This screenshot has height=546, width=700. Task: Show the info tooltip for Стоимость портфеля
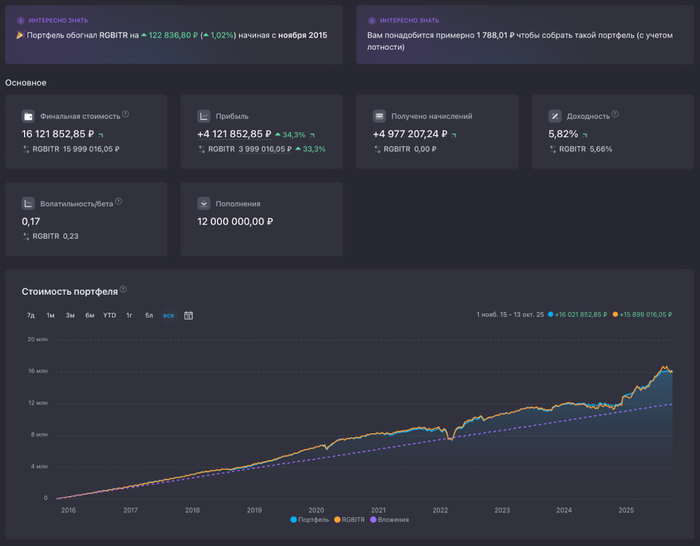[x=124, y=291]
